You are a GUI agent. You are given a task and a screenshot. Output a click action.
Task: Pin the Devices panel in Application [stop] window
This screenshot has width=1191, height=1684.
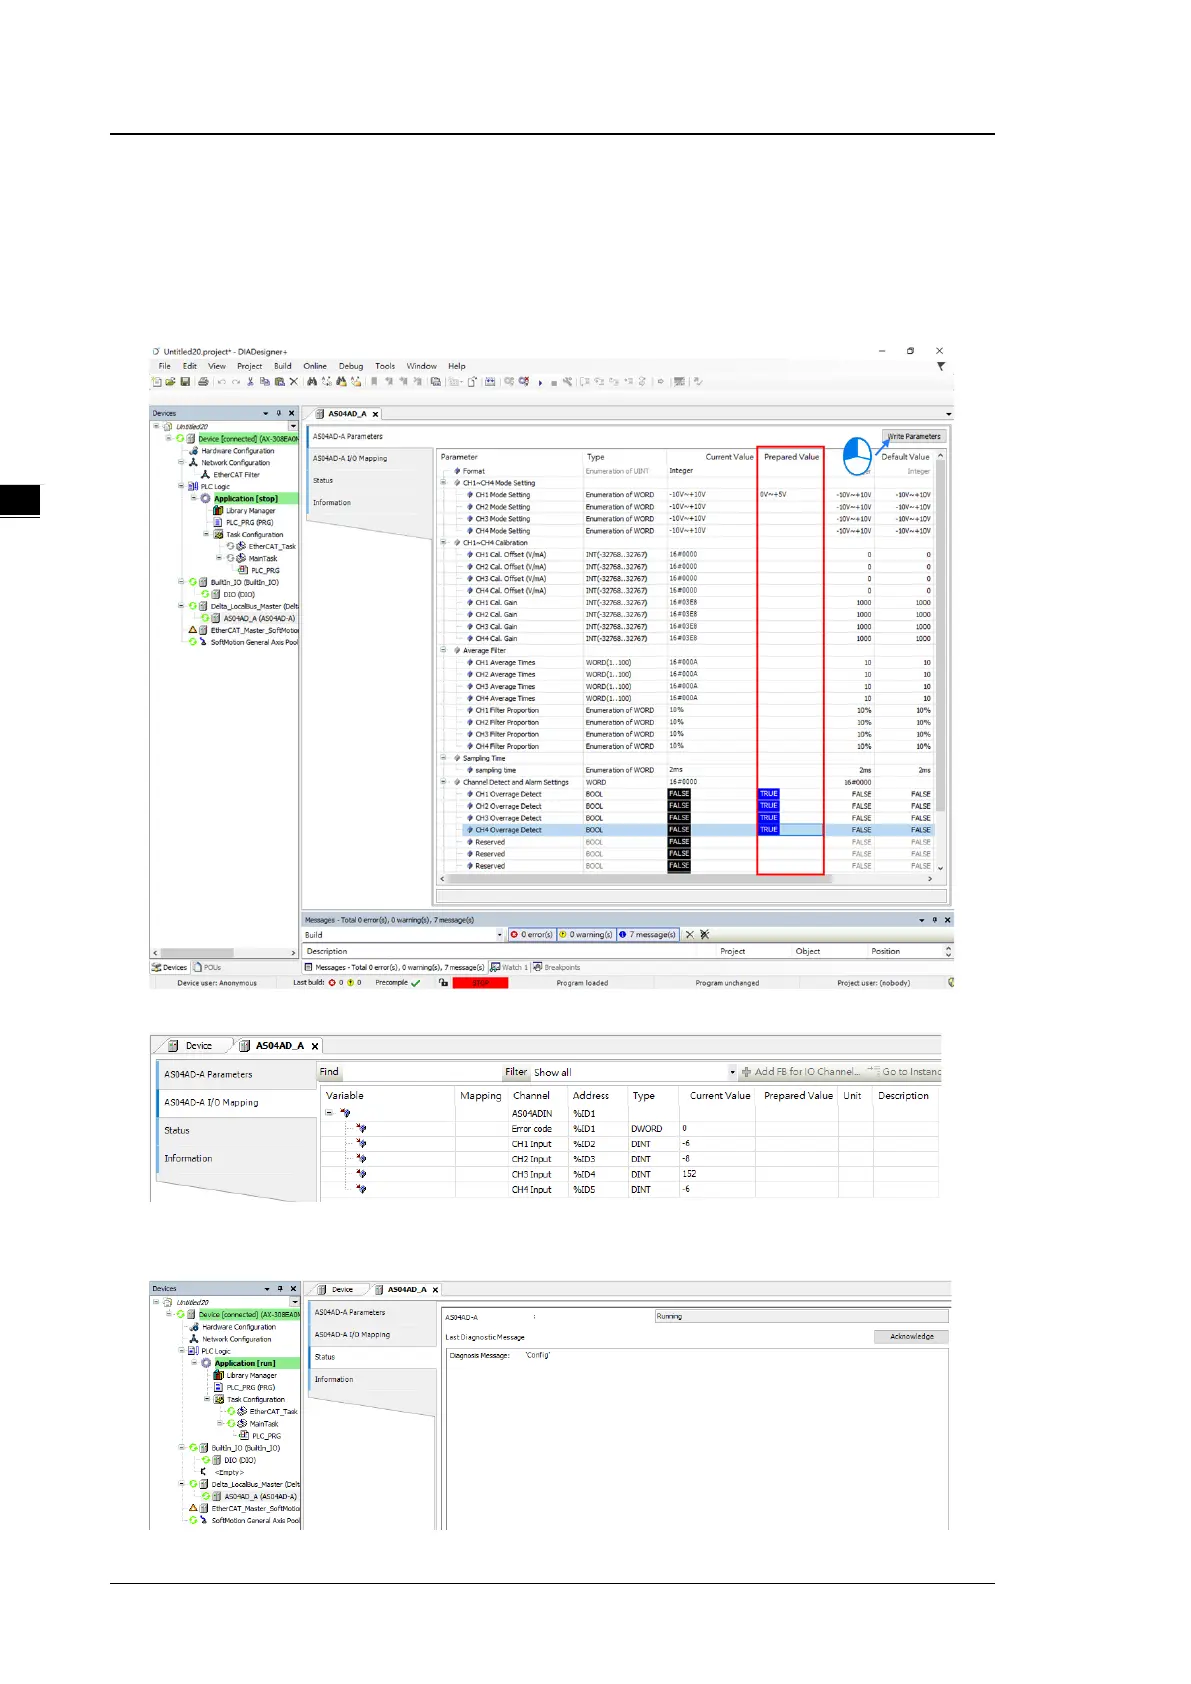click(x=279, y=413)
